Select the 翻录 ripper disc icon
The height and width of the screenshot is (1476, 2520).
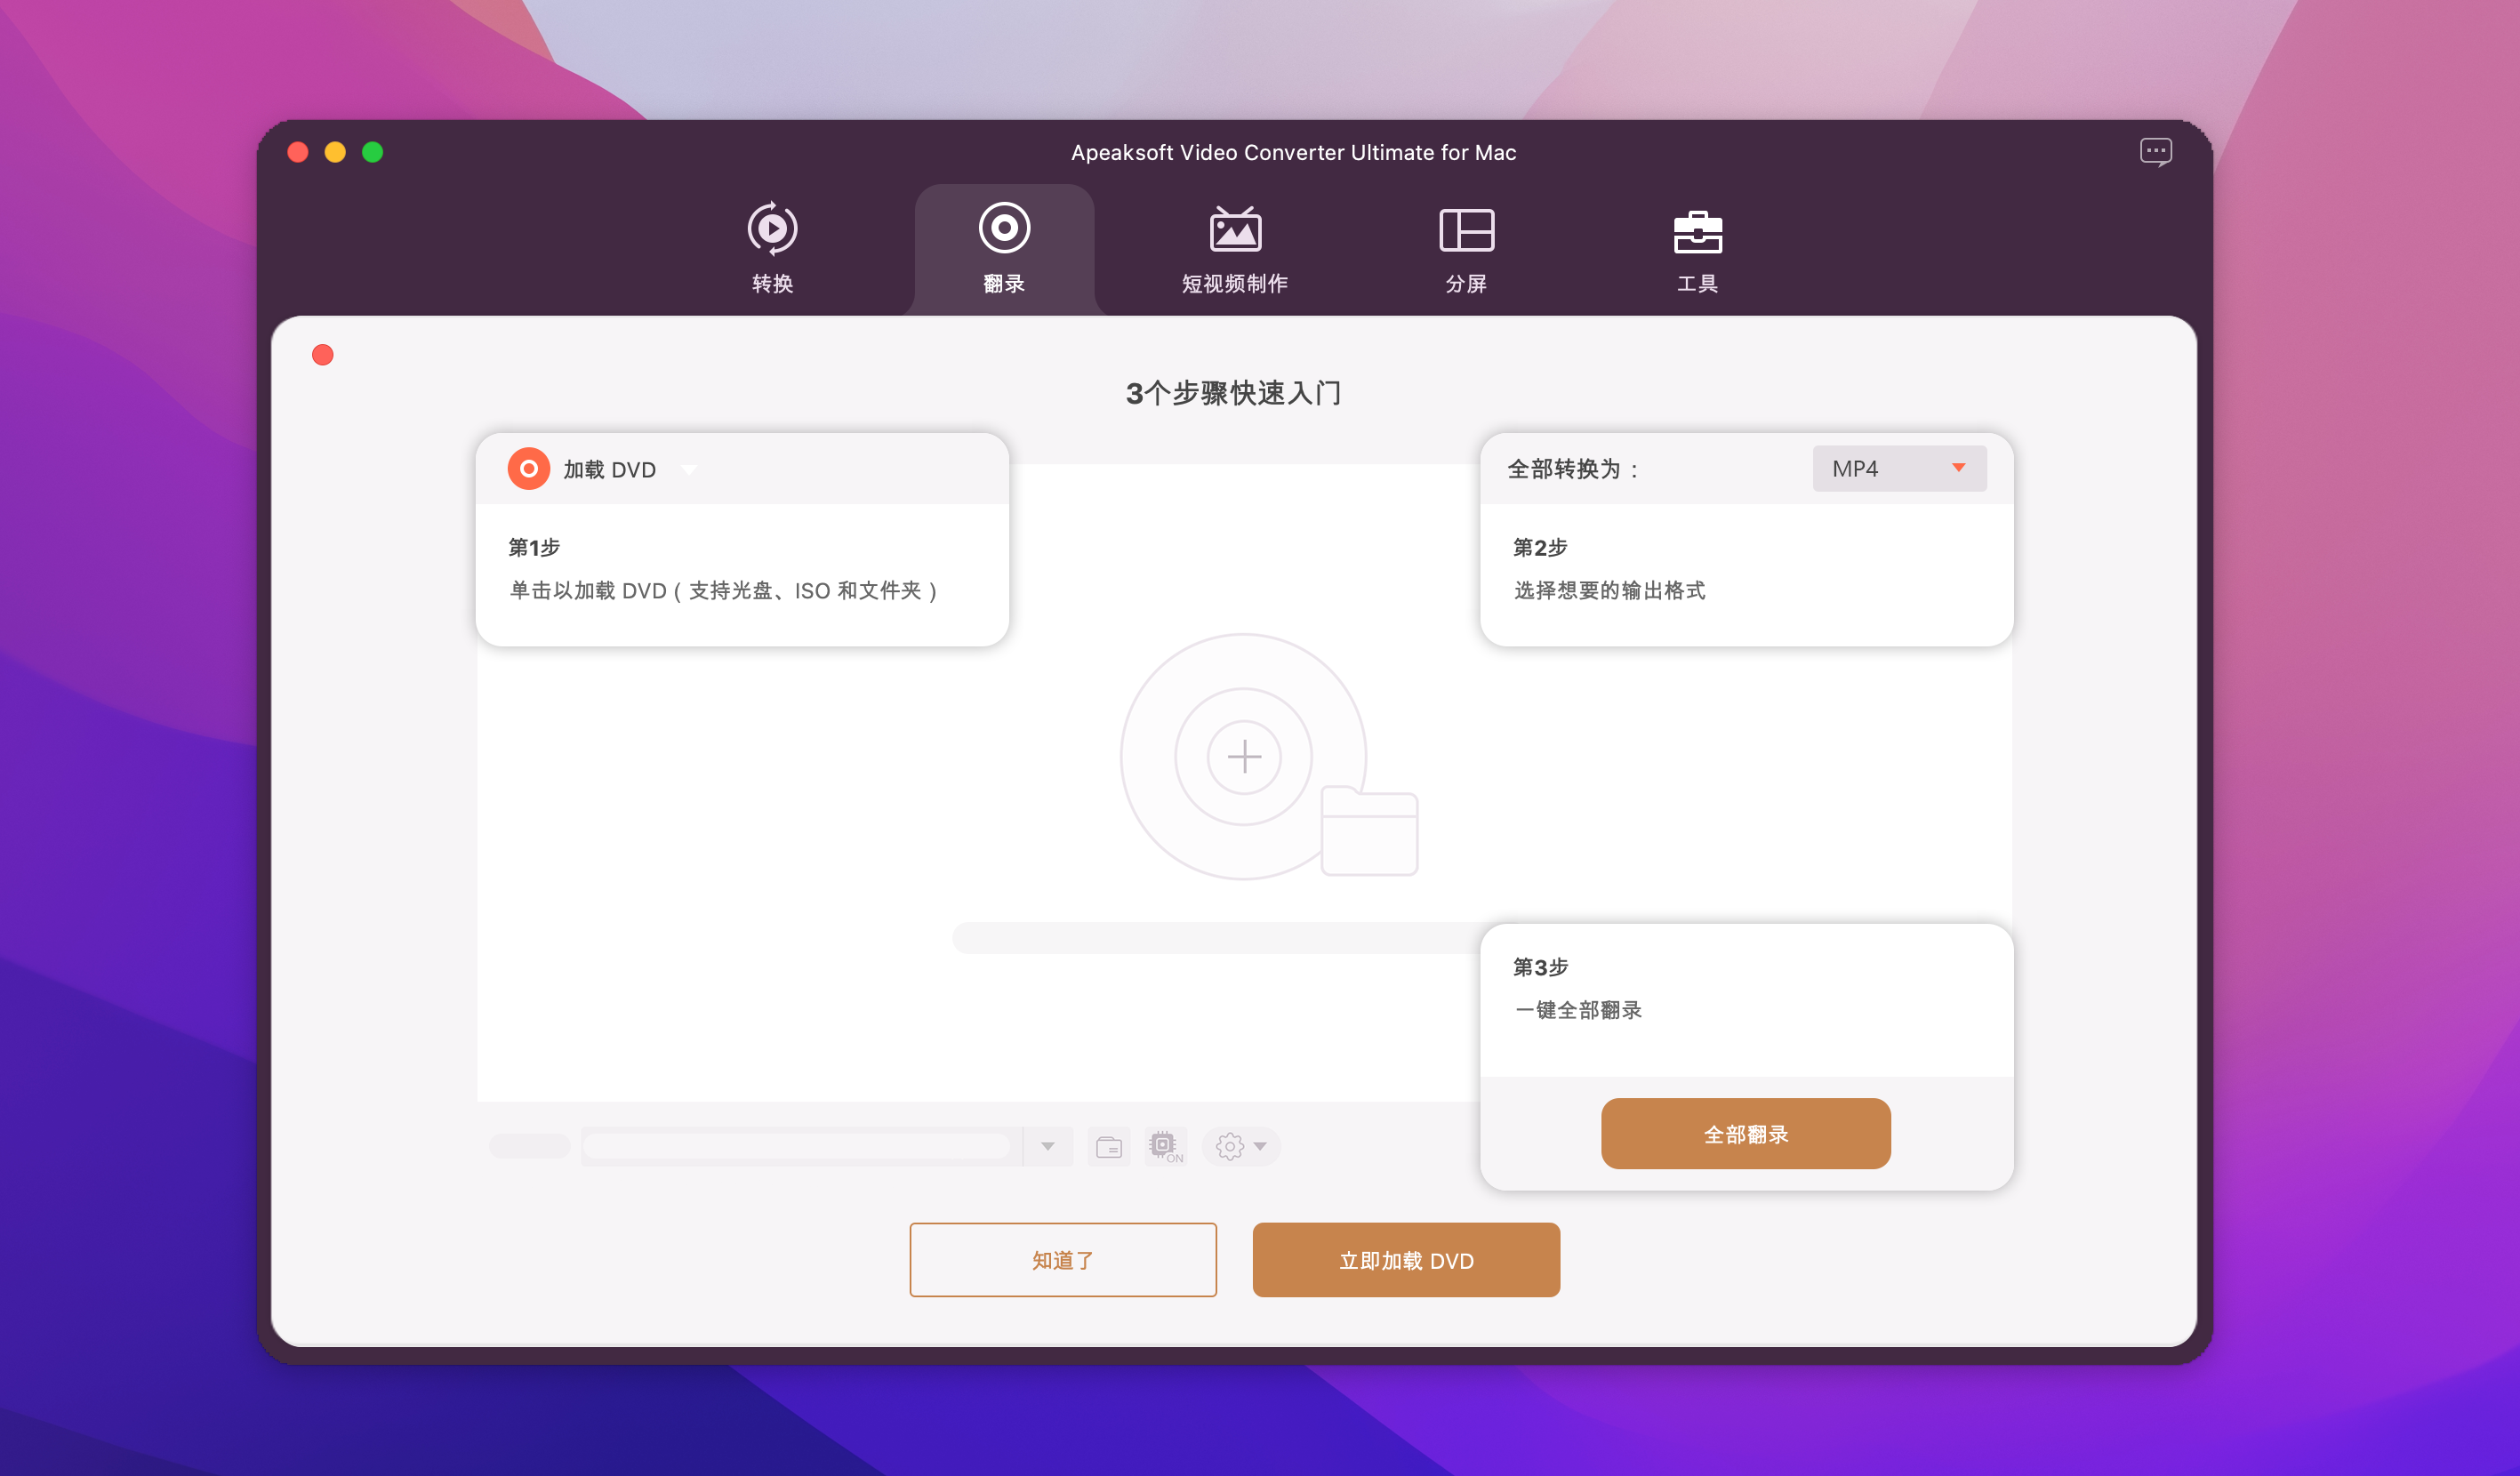click(1003, 229)
